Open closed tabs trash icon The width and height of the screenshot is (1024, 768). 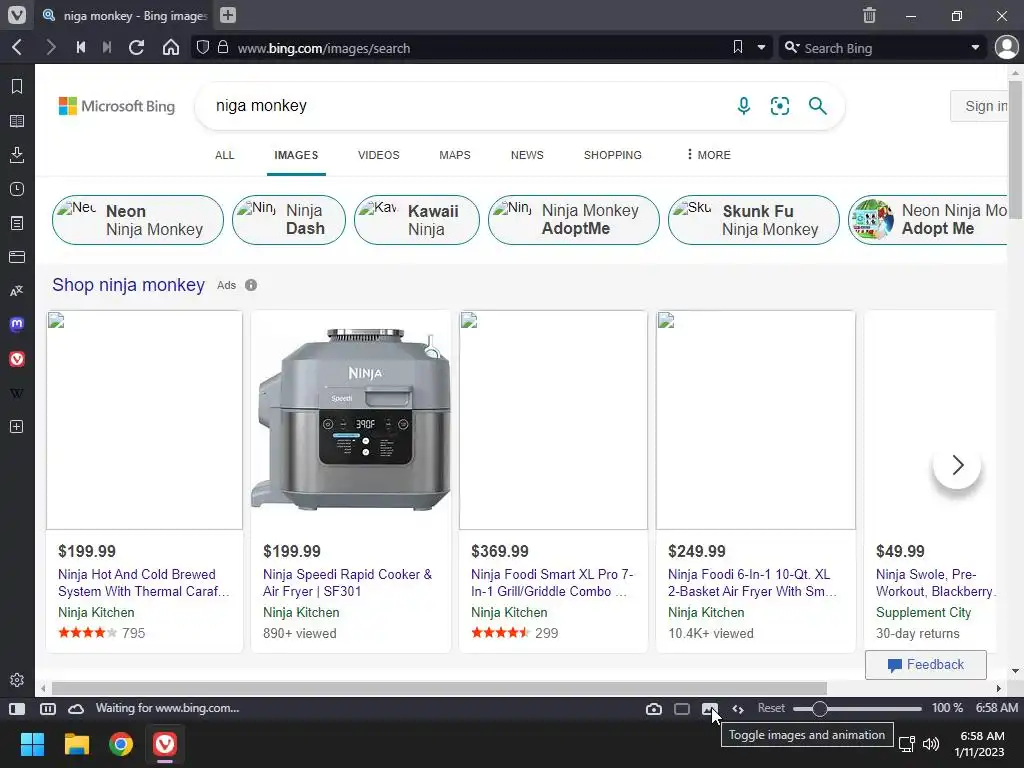(x=869, y=15)
